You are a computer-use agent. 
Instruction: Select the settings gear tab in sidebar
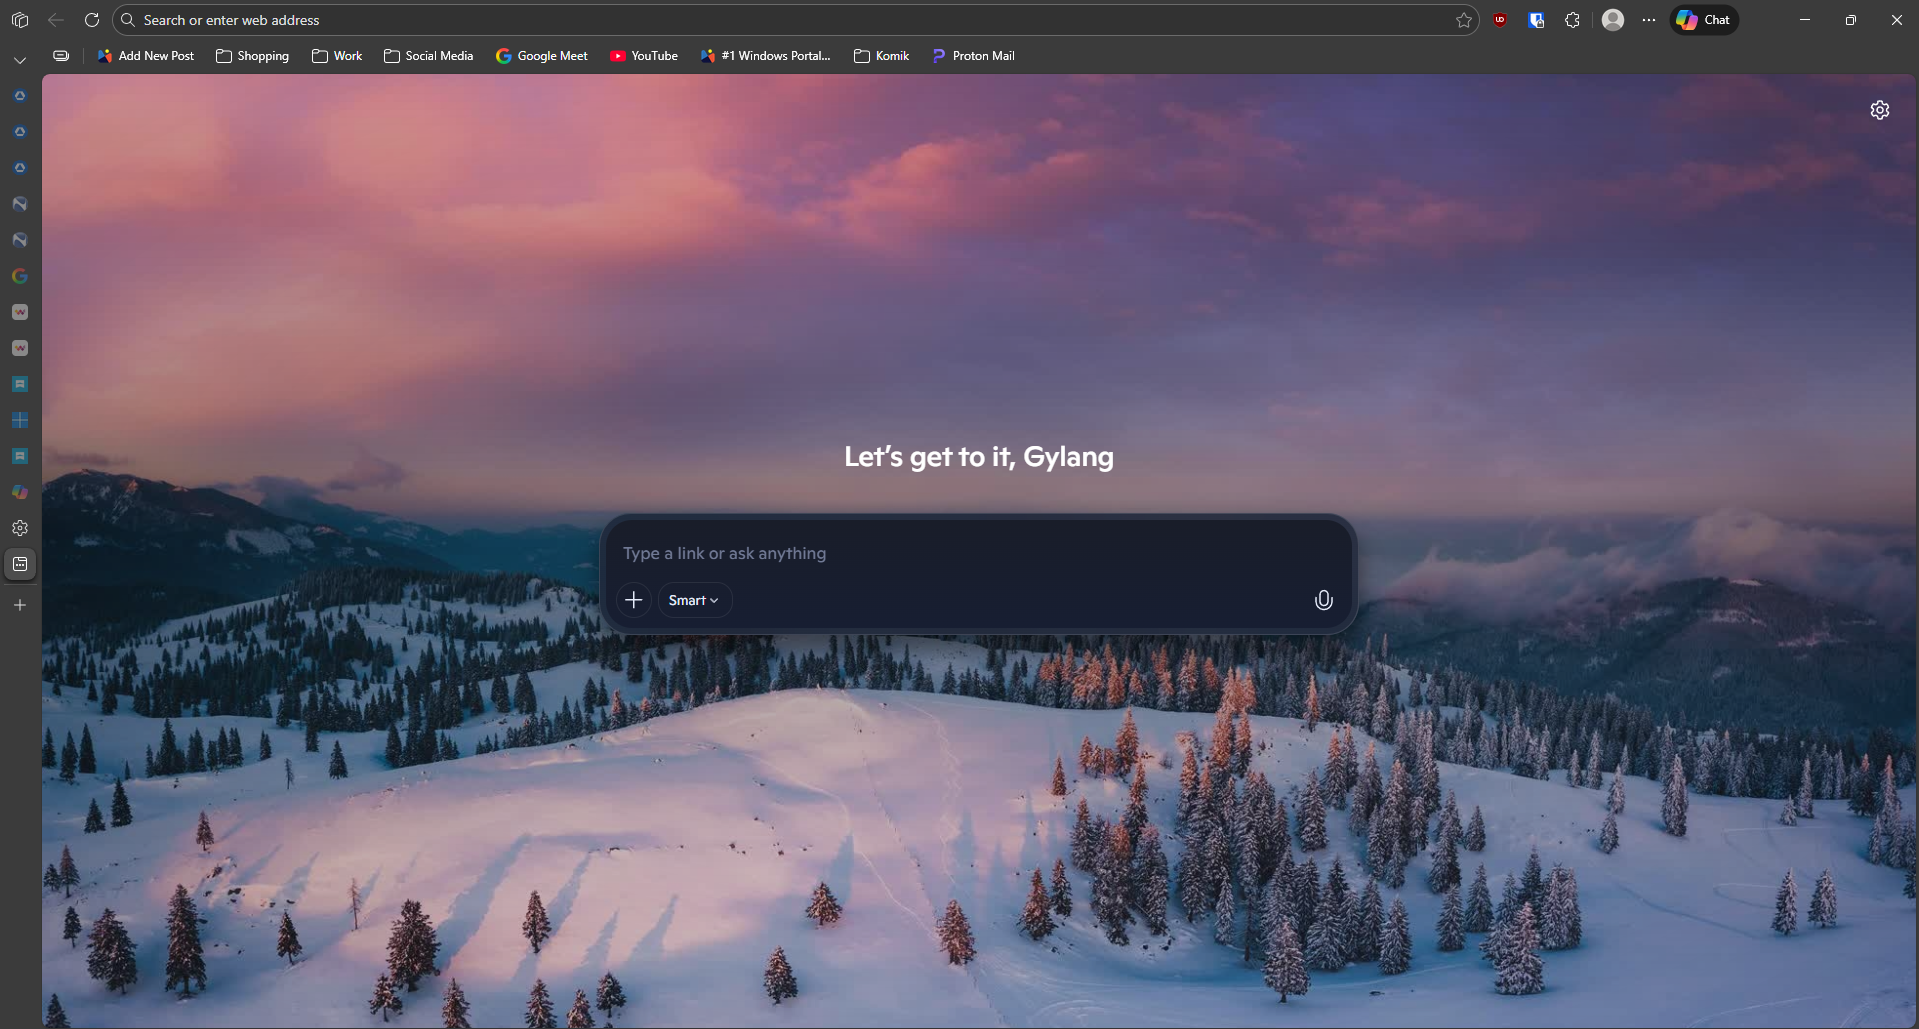coord(20,528)
